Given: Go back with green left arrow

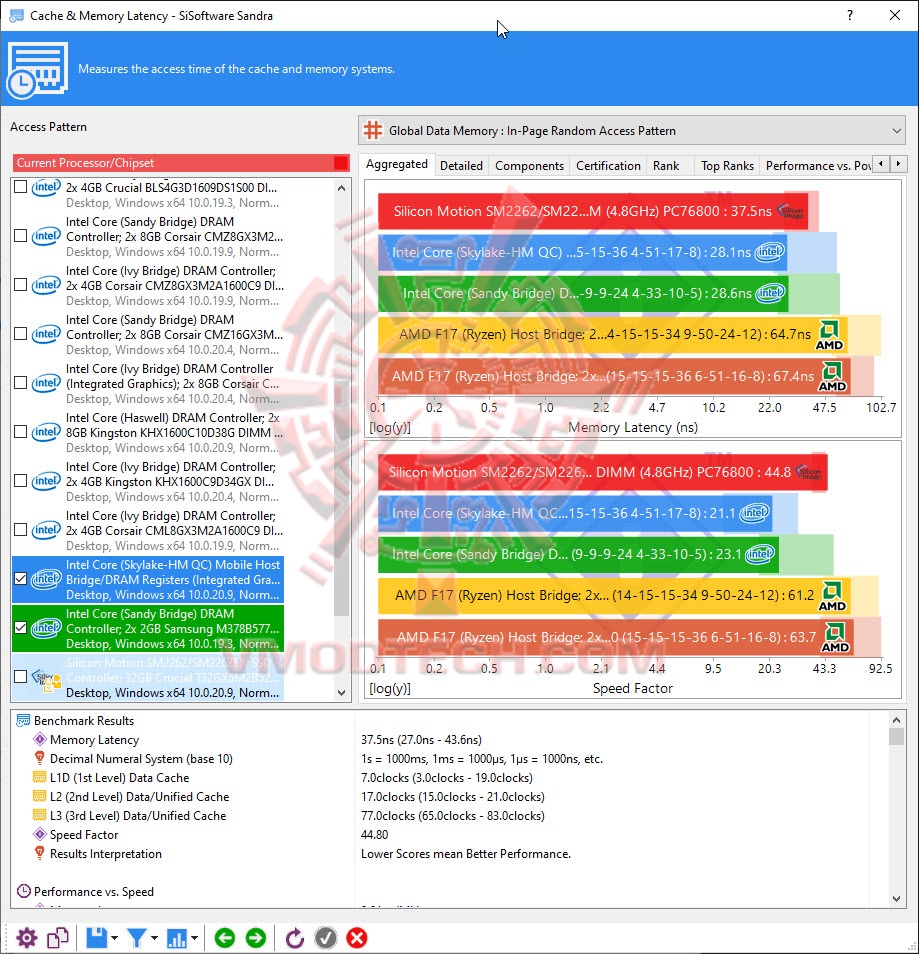Looking at the screenshot, I should point(225,938).
